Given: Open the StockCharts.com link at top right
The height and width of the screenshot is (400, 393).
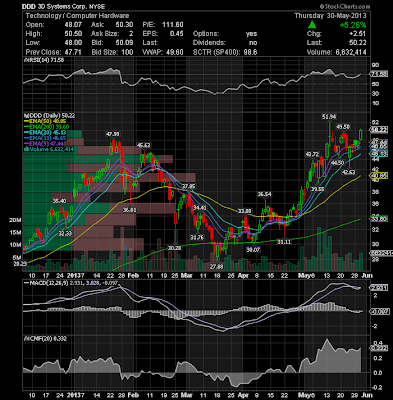Looking at the screenshot, I should click(x=345, y=6).
